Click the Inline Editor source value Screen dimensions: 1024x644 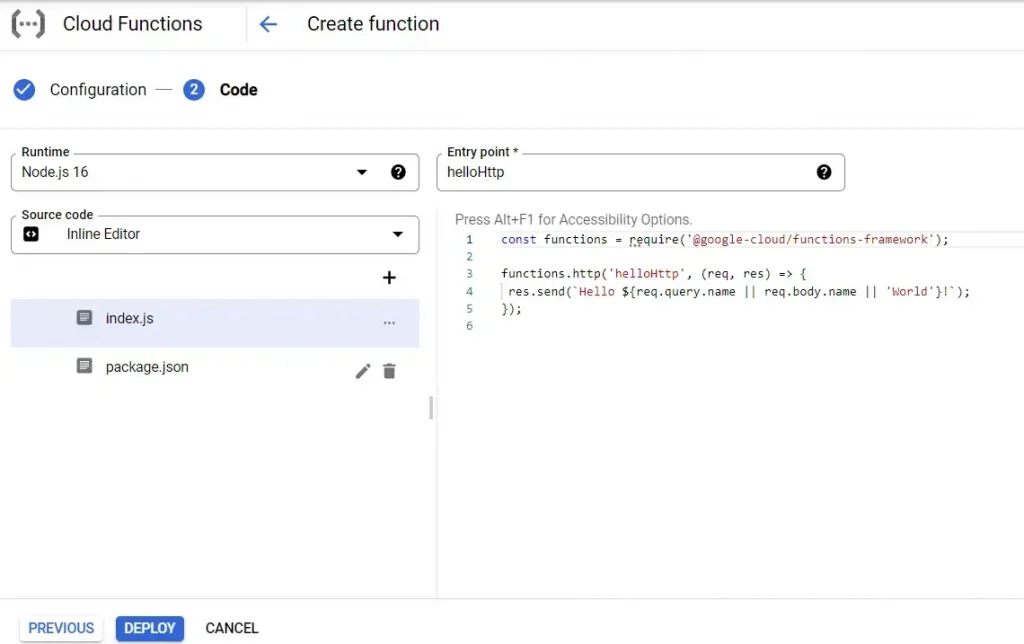click(103, 234)
